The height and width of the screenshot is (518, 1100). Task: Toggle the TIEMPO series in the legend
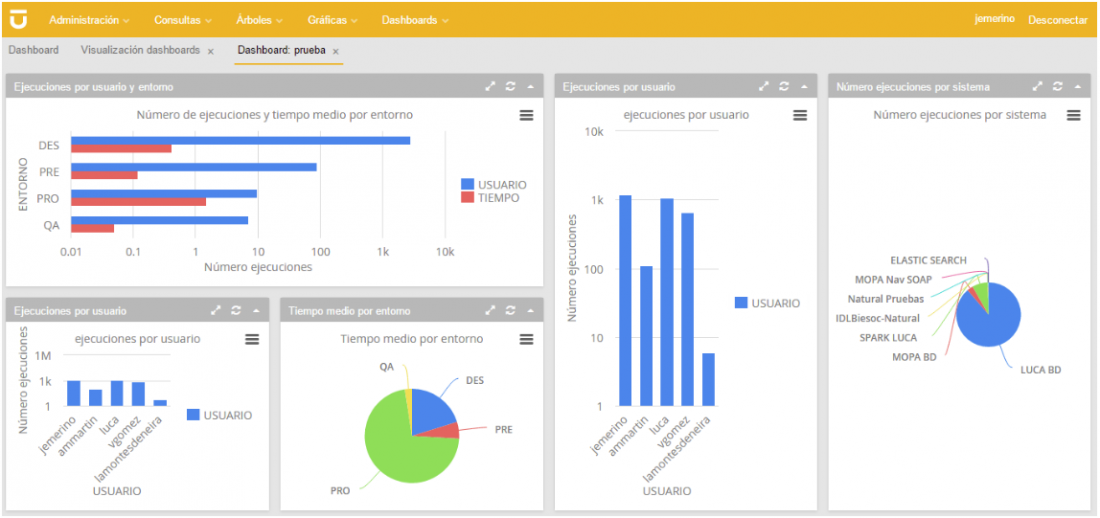coord(492,198)
